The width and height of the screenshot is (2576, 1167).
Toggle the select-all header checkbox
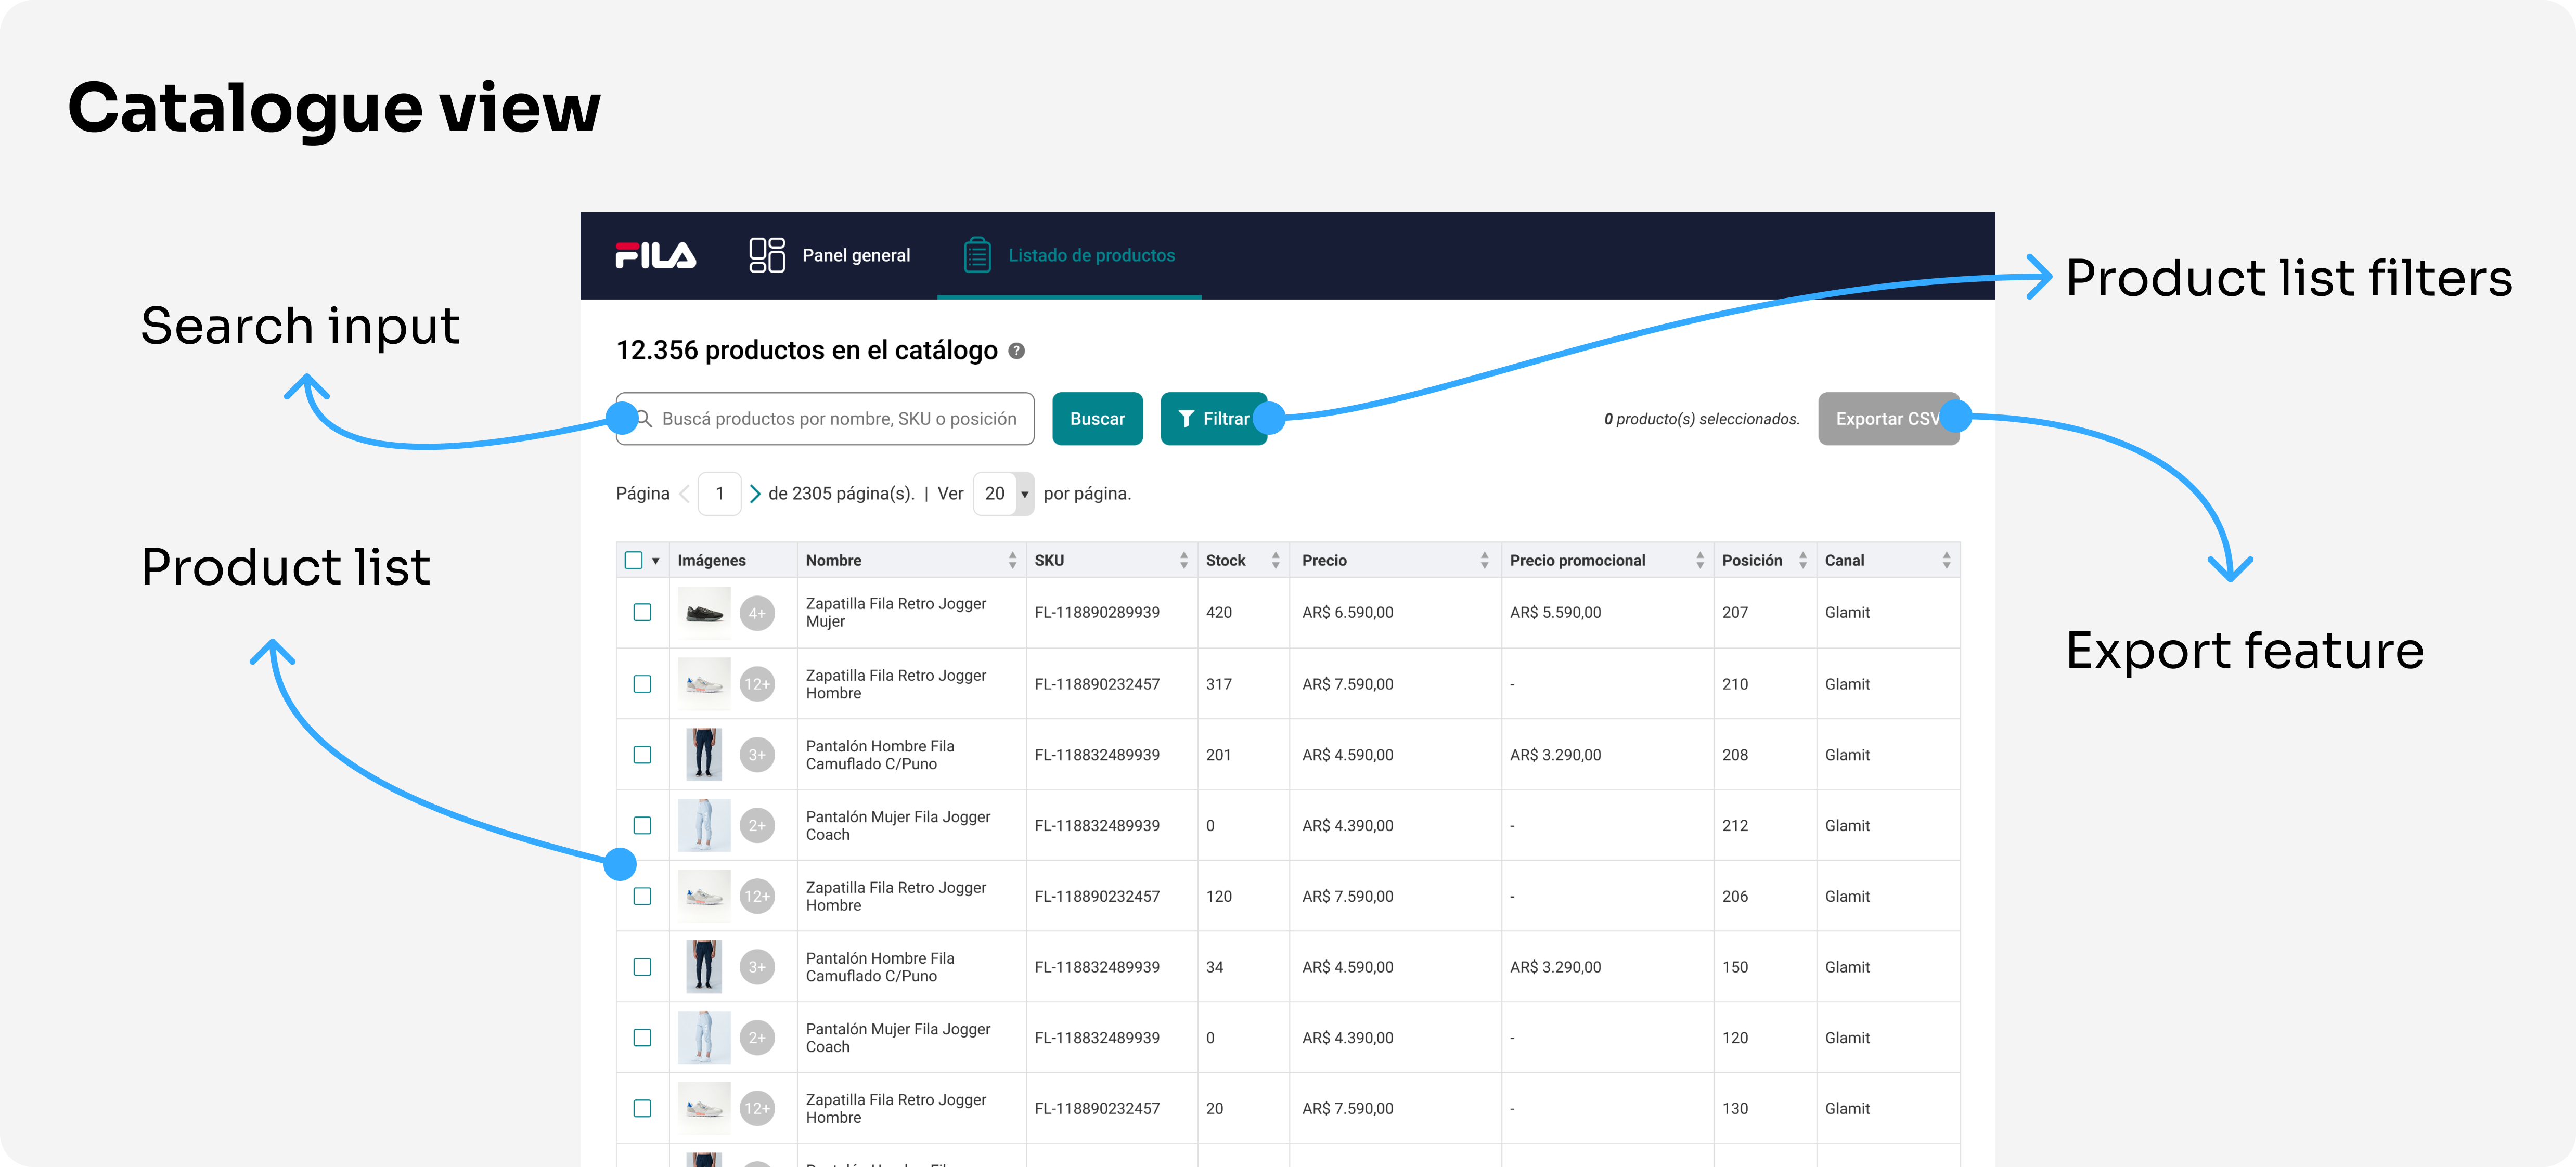coord(633,560)
